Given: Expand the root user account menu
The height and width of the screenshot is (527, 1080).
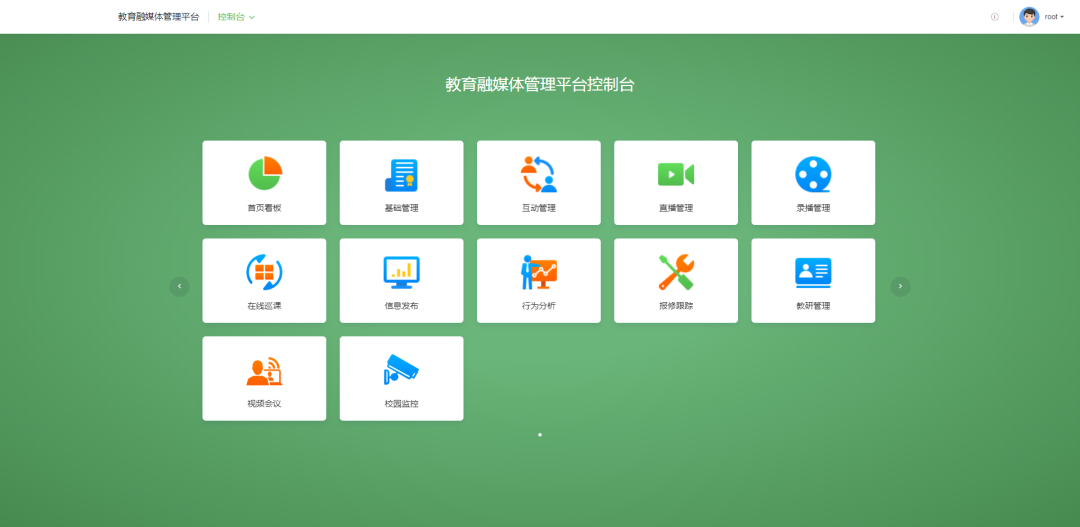Looking at the screenshot, I should 1054,17.
